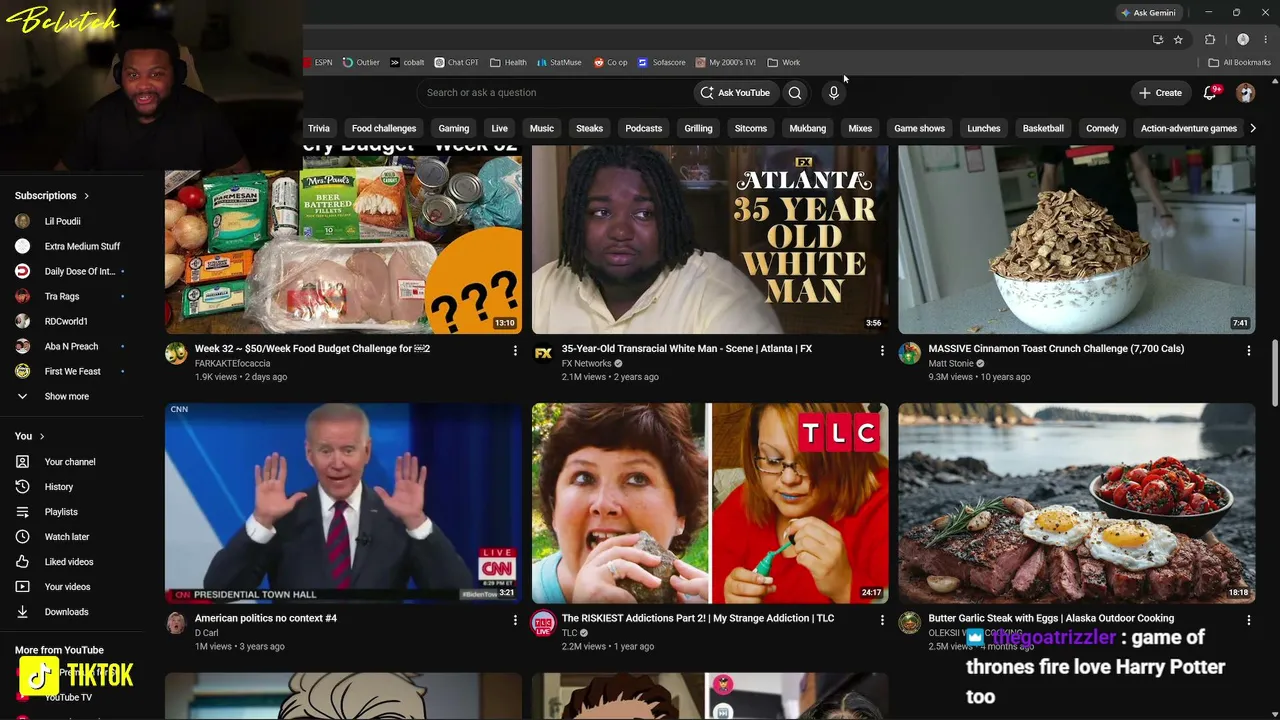
Task: Open the Work bookmarks folder
Action: point(784,62)
